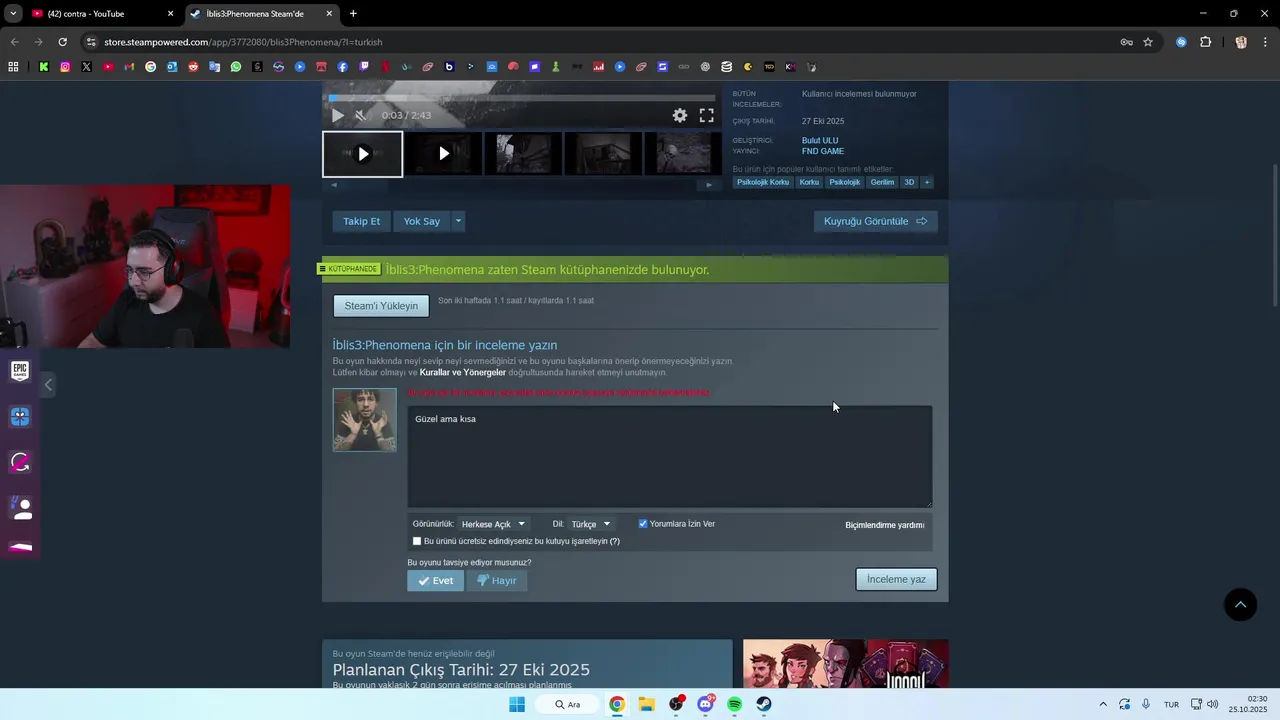
Task: Choose Hayır to not recommend
Action: click(x=497, y=581)
